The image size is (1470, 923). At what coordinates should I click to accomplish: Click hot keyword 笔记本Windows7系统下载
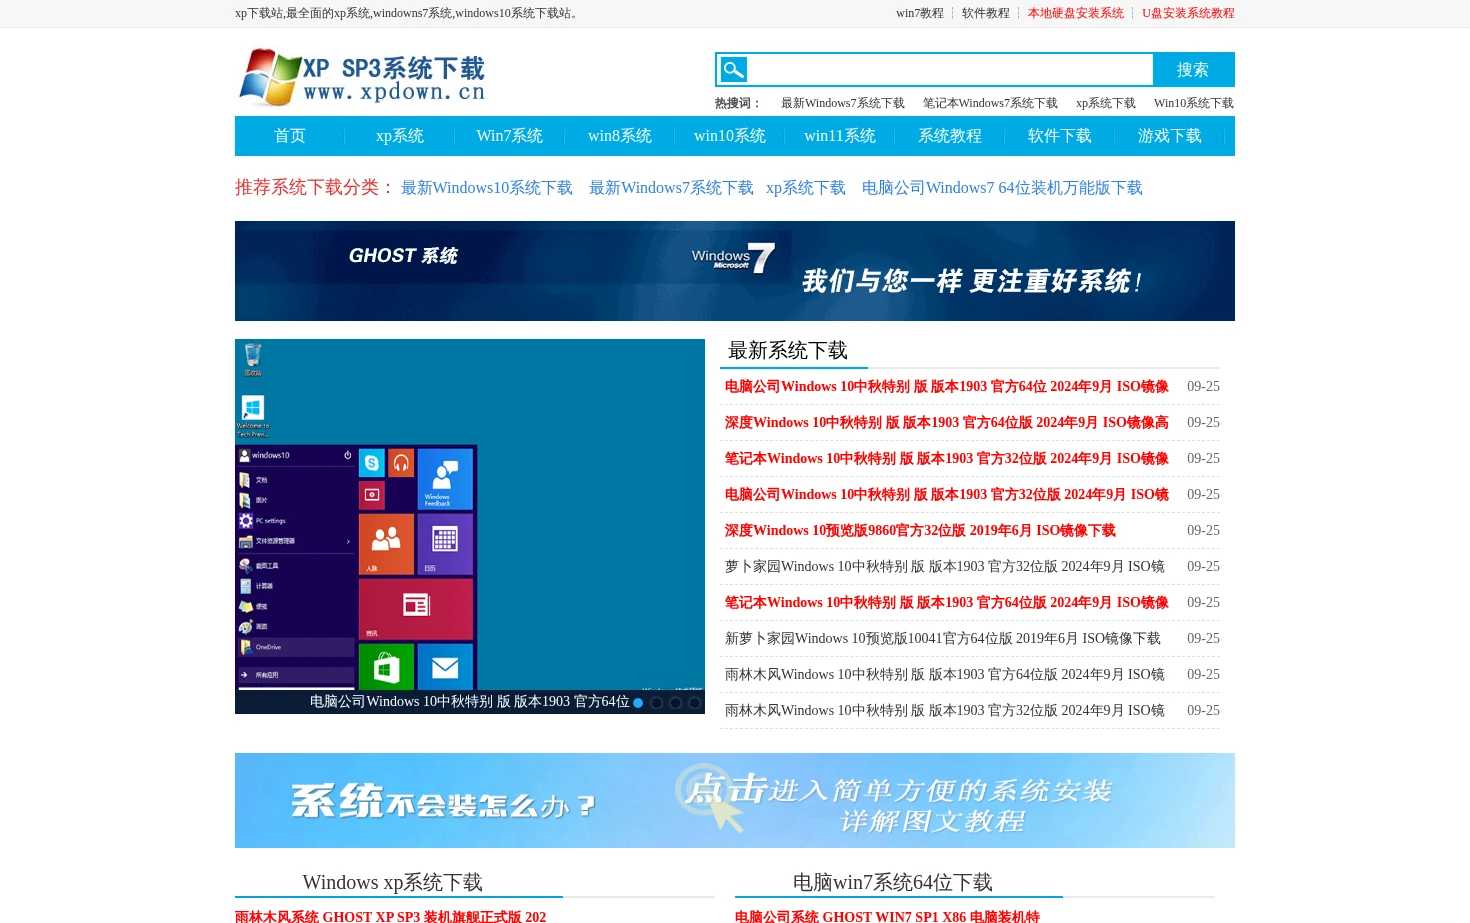click(x=990, y=103)
